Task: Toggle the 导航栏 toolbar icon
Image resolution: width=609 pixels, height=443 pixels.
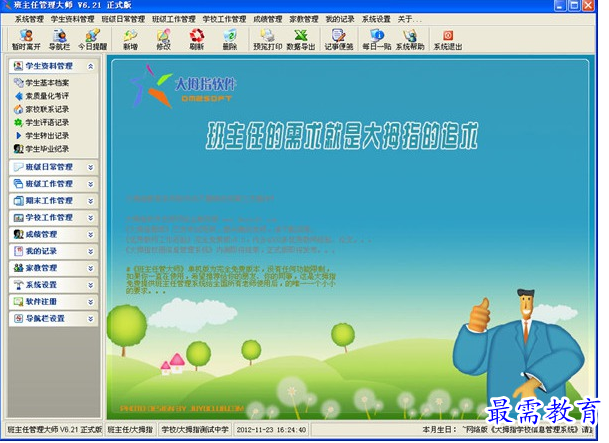Action: [x=59, y=40]
